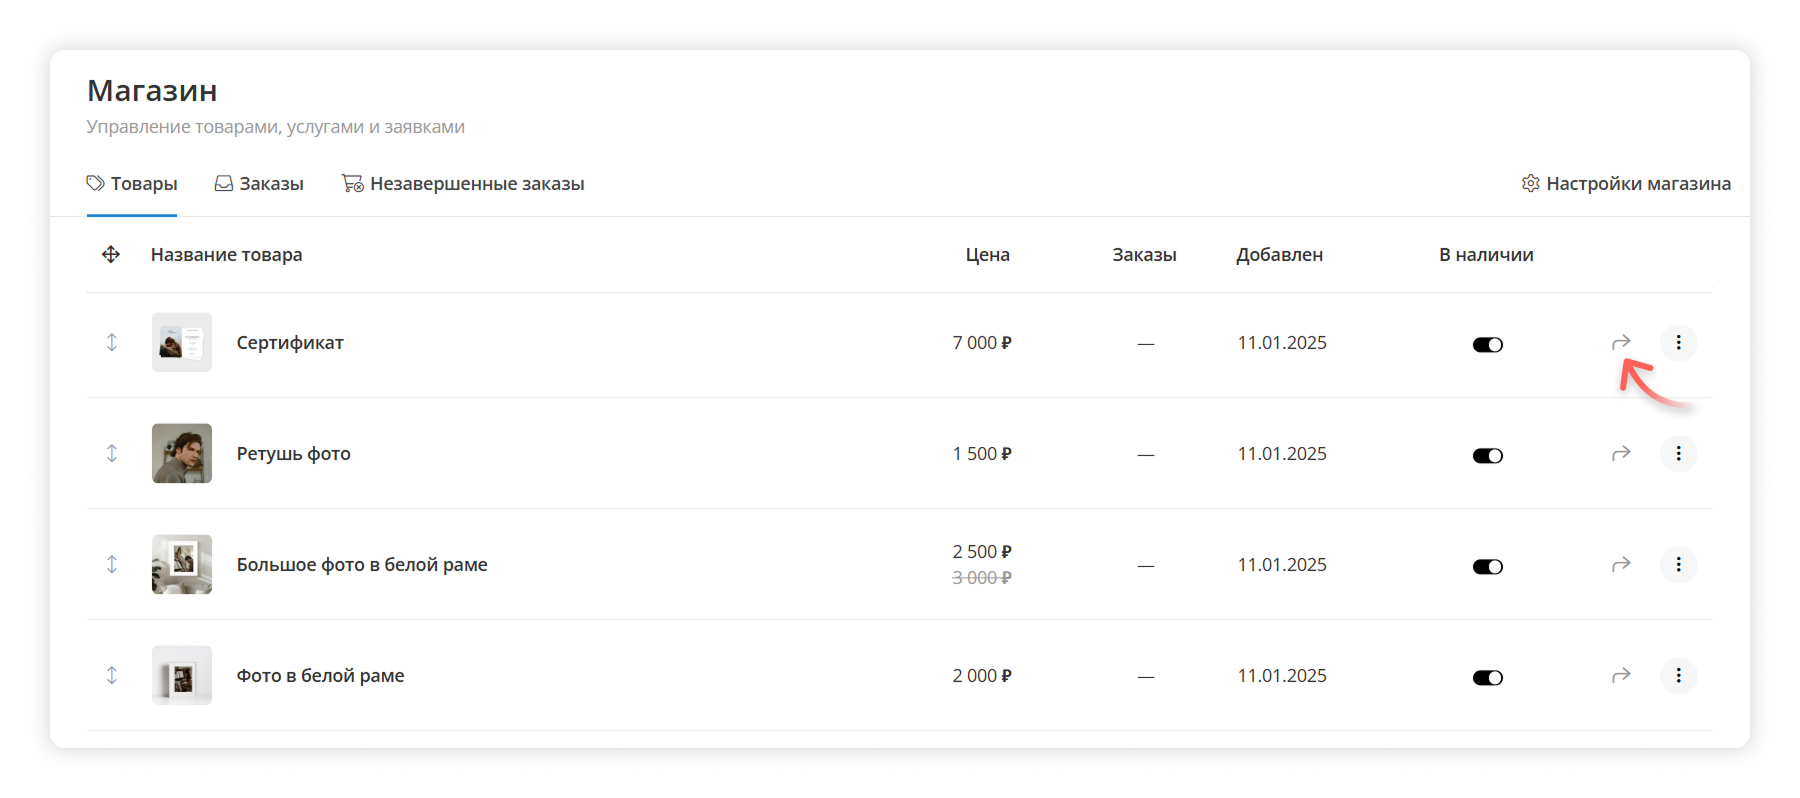Click the drag handle icon for Сертификат row
The image size is (1800, 798).
pos(112,343)
